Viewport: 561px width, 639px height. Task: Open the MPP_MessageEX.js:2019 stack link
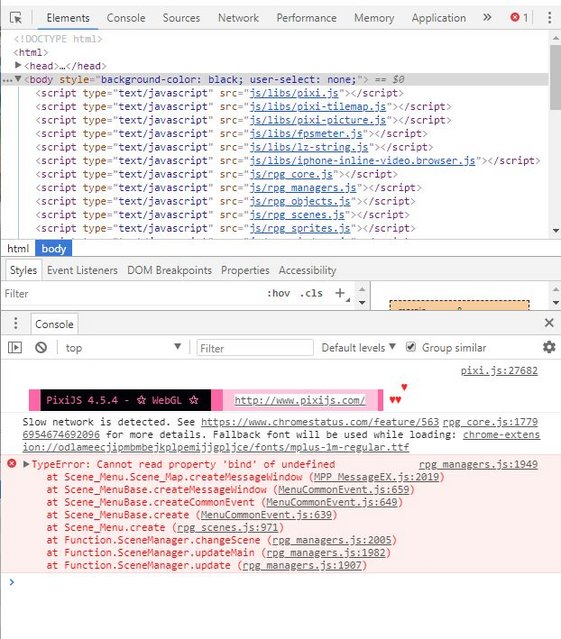pos(376,477)
